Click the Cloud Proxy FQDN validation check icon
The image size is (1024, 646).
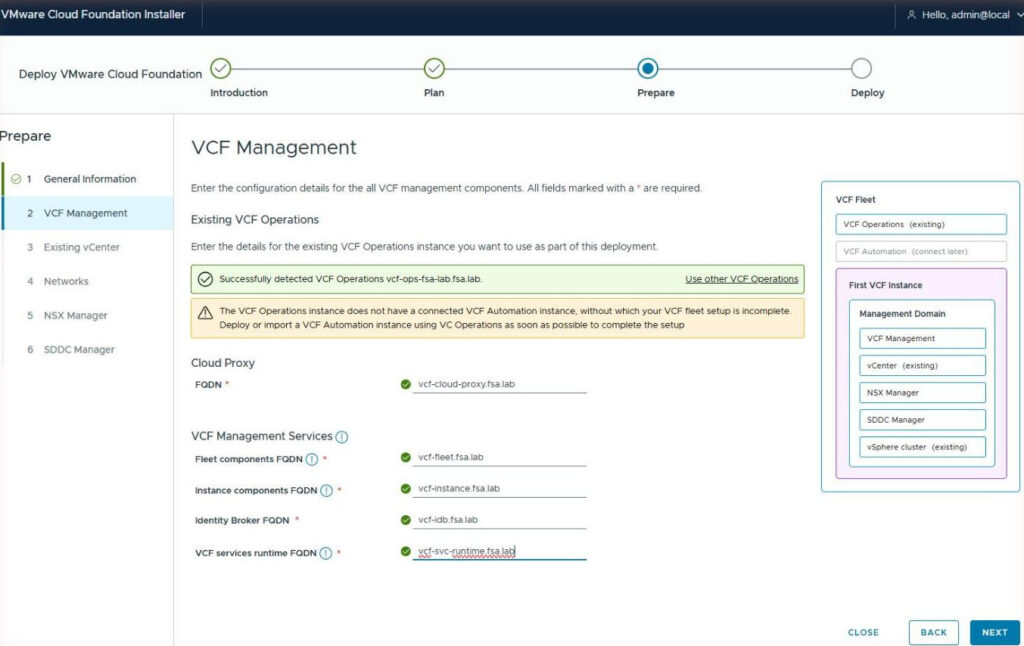coord(405,384)
